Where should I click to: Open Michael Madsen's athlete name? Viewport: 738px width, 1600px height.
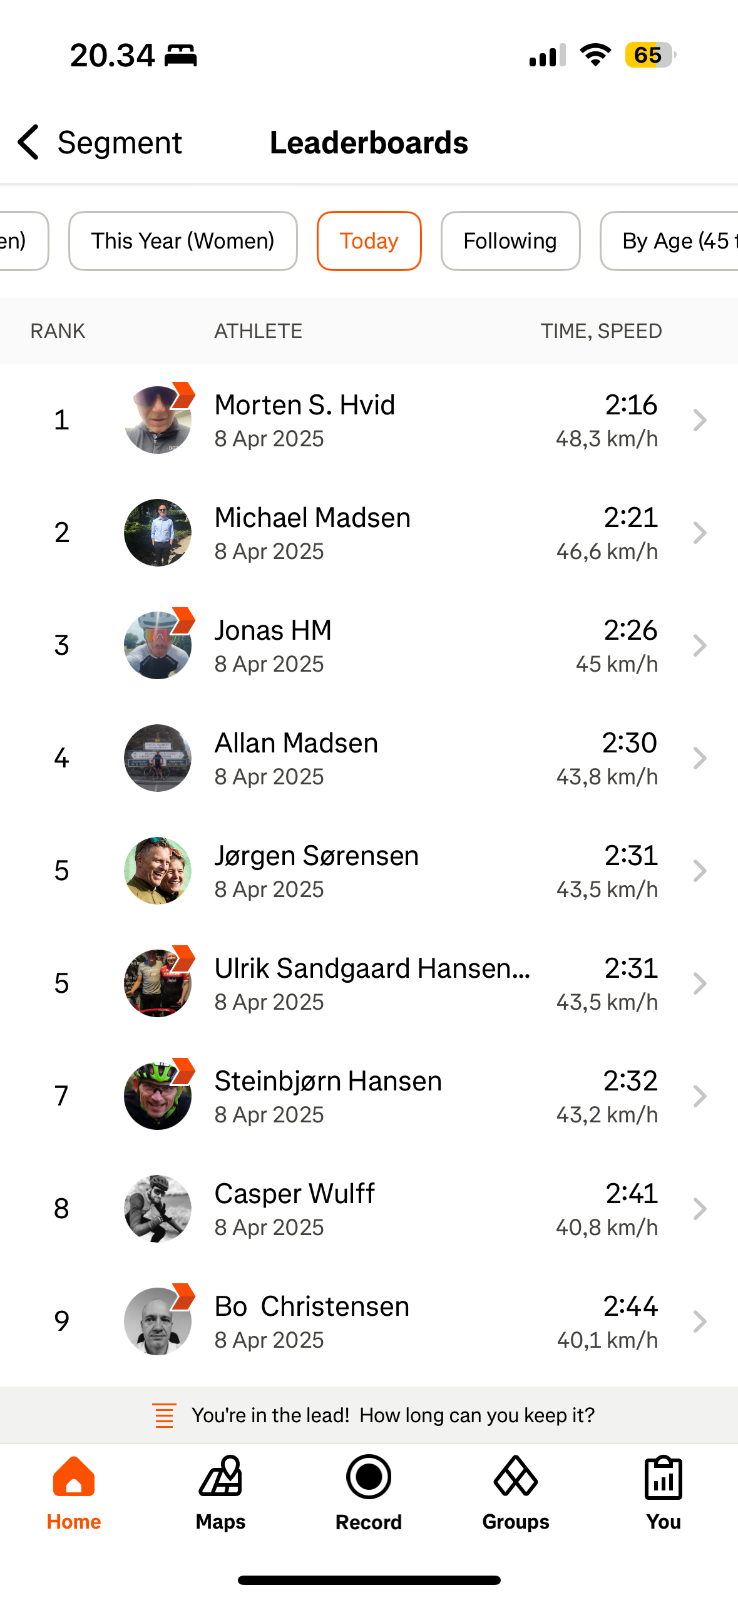(312, 518)
